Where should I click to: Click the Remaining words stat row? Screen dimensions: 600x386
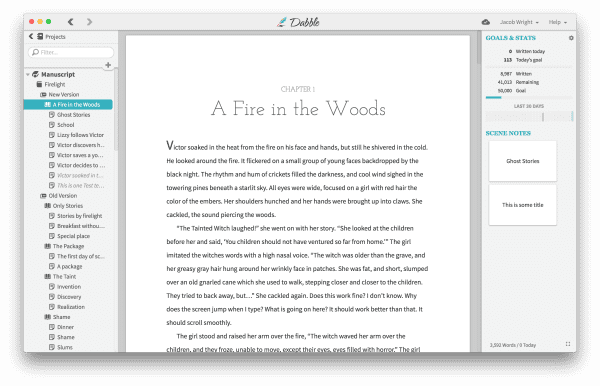tap(518, 82)
